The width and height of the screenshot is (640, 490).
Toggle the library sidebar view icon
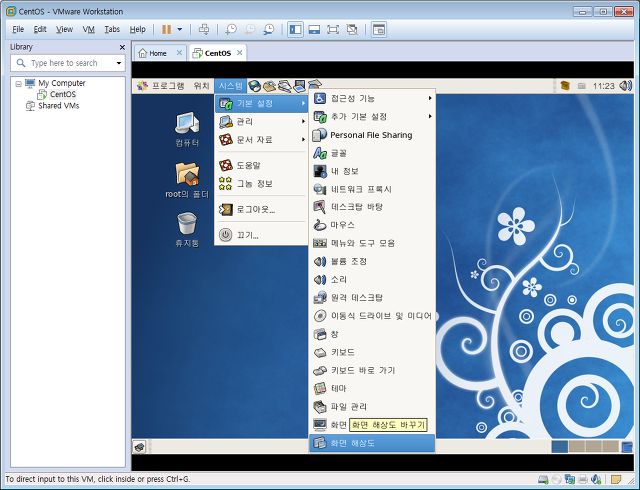(295, 29)
